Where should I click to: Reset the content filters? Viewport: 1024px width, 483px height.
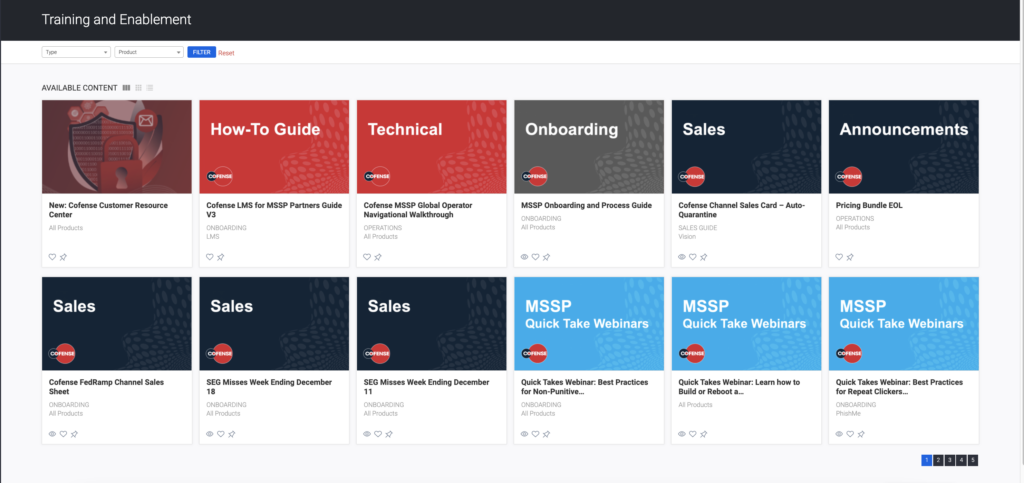pyautogui.click(x=226, y=53)
